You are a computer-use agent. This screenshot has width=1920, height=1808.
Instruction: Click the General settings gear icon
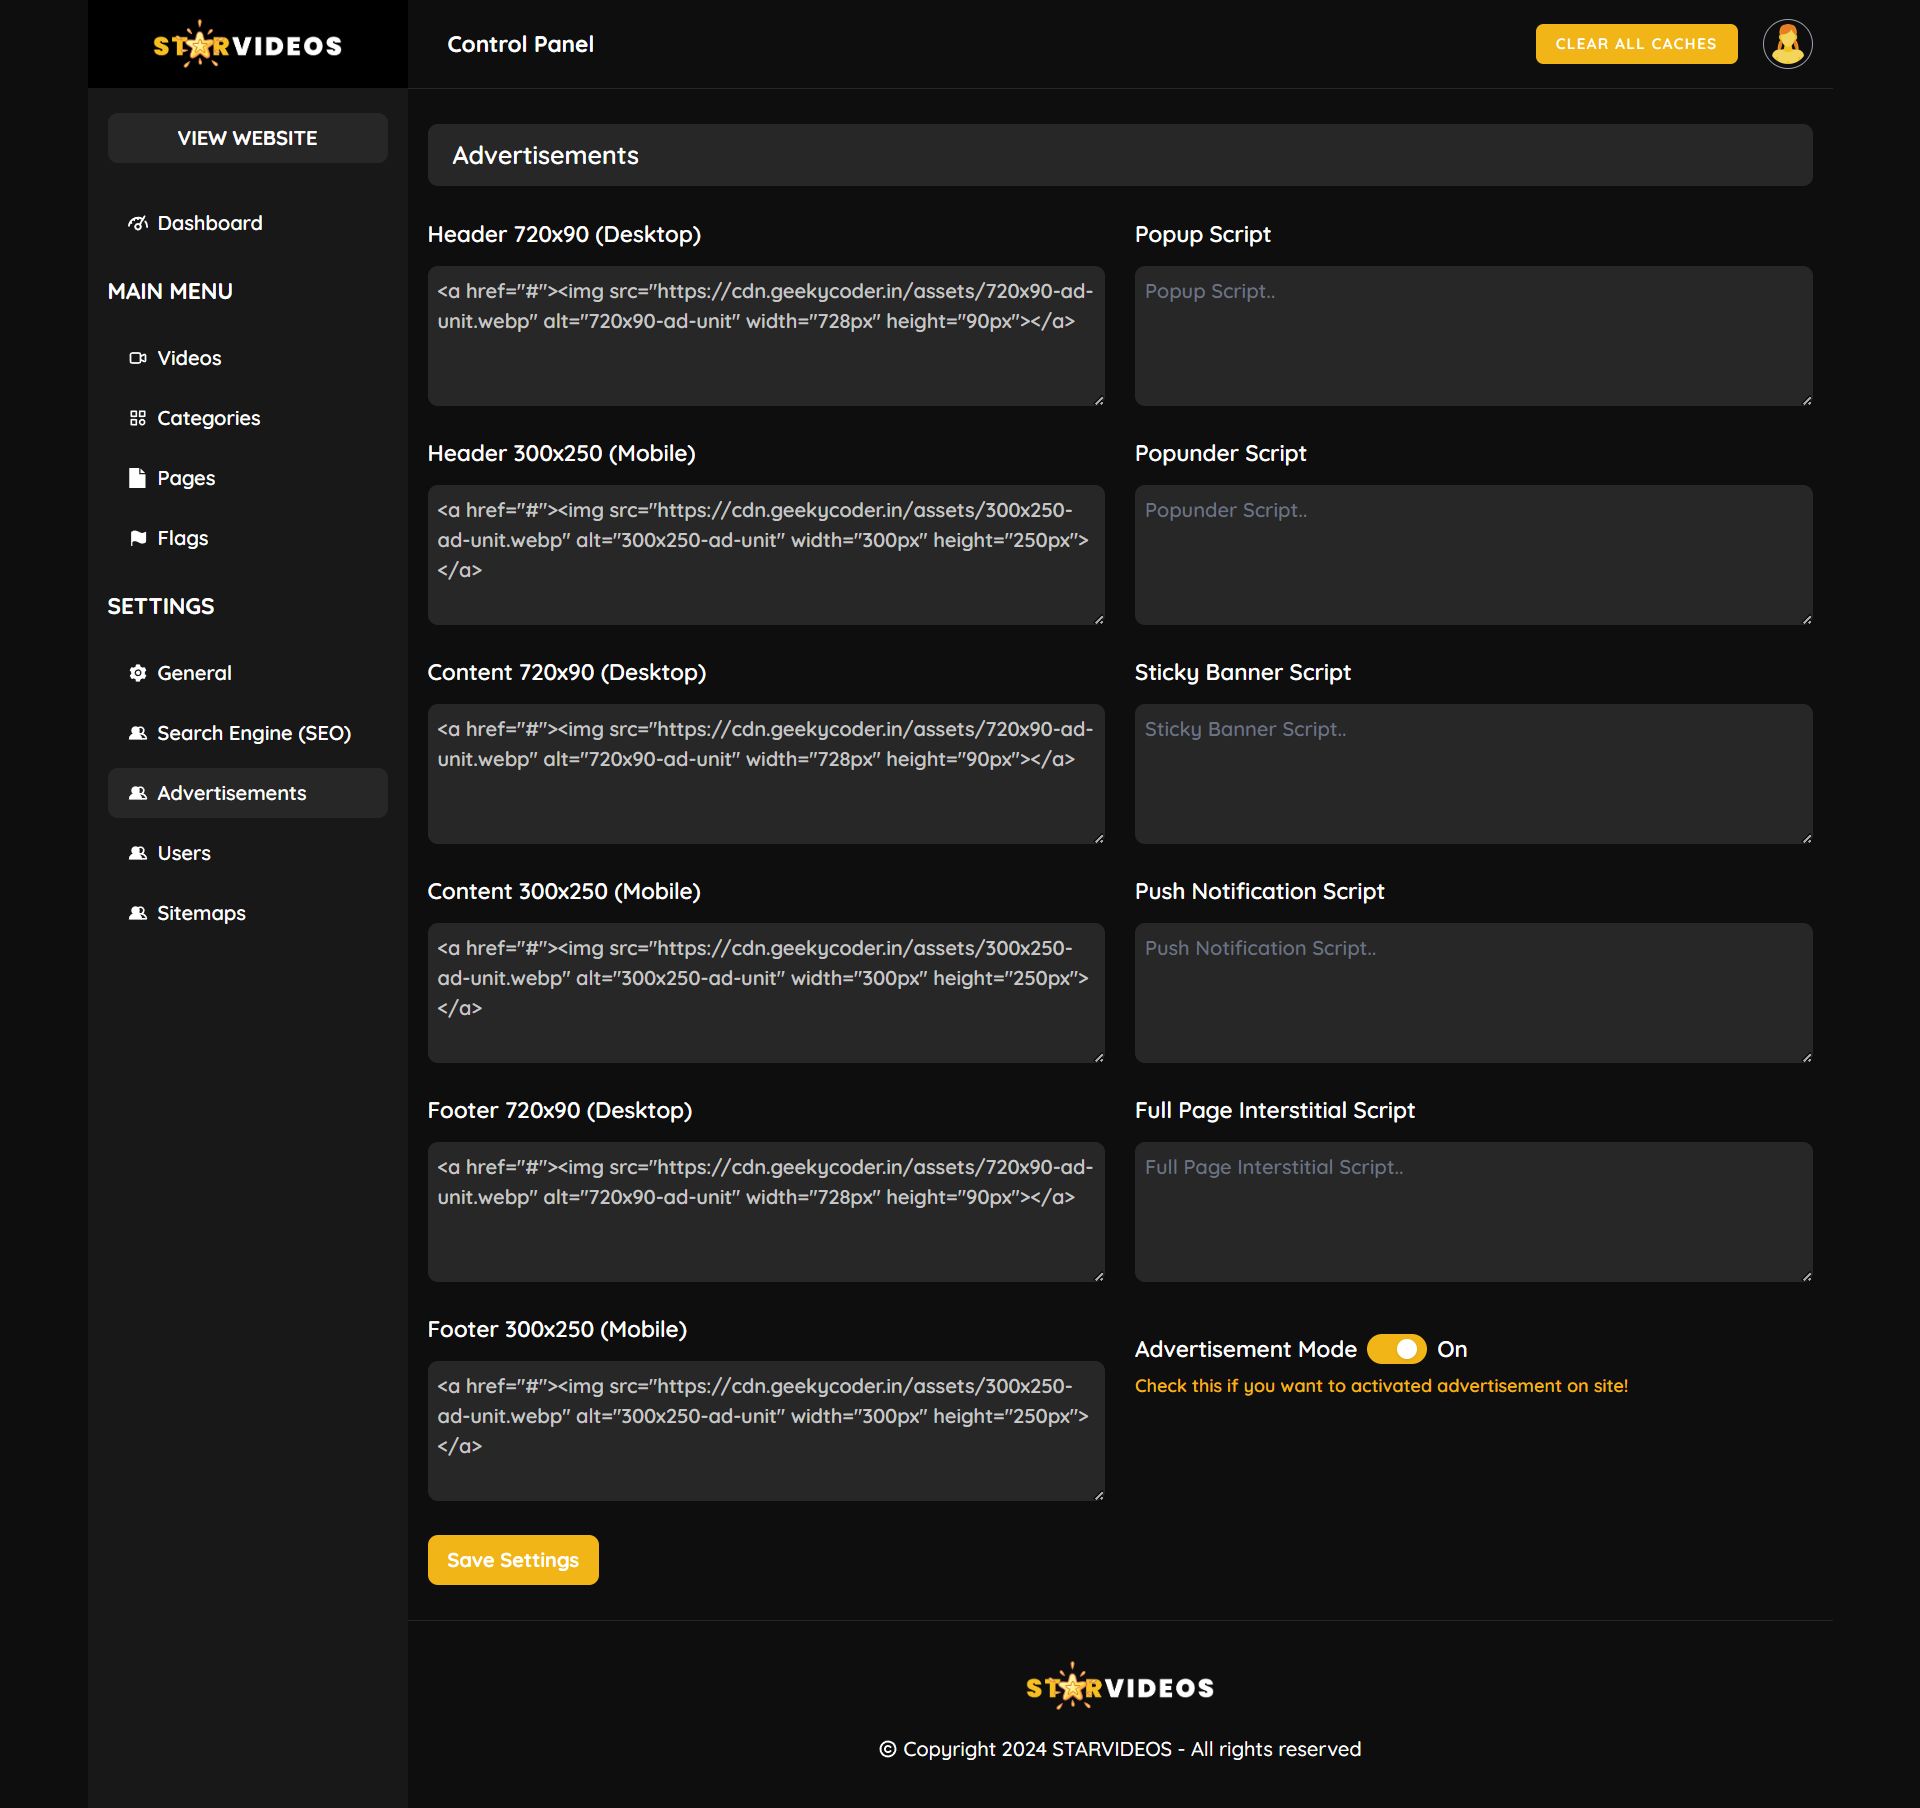[138, 673]
